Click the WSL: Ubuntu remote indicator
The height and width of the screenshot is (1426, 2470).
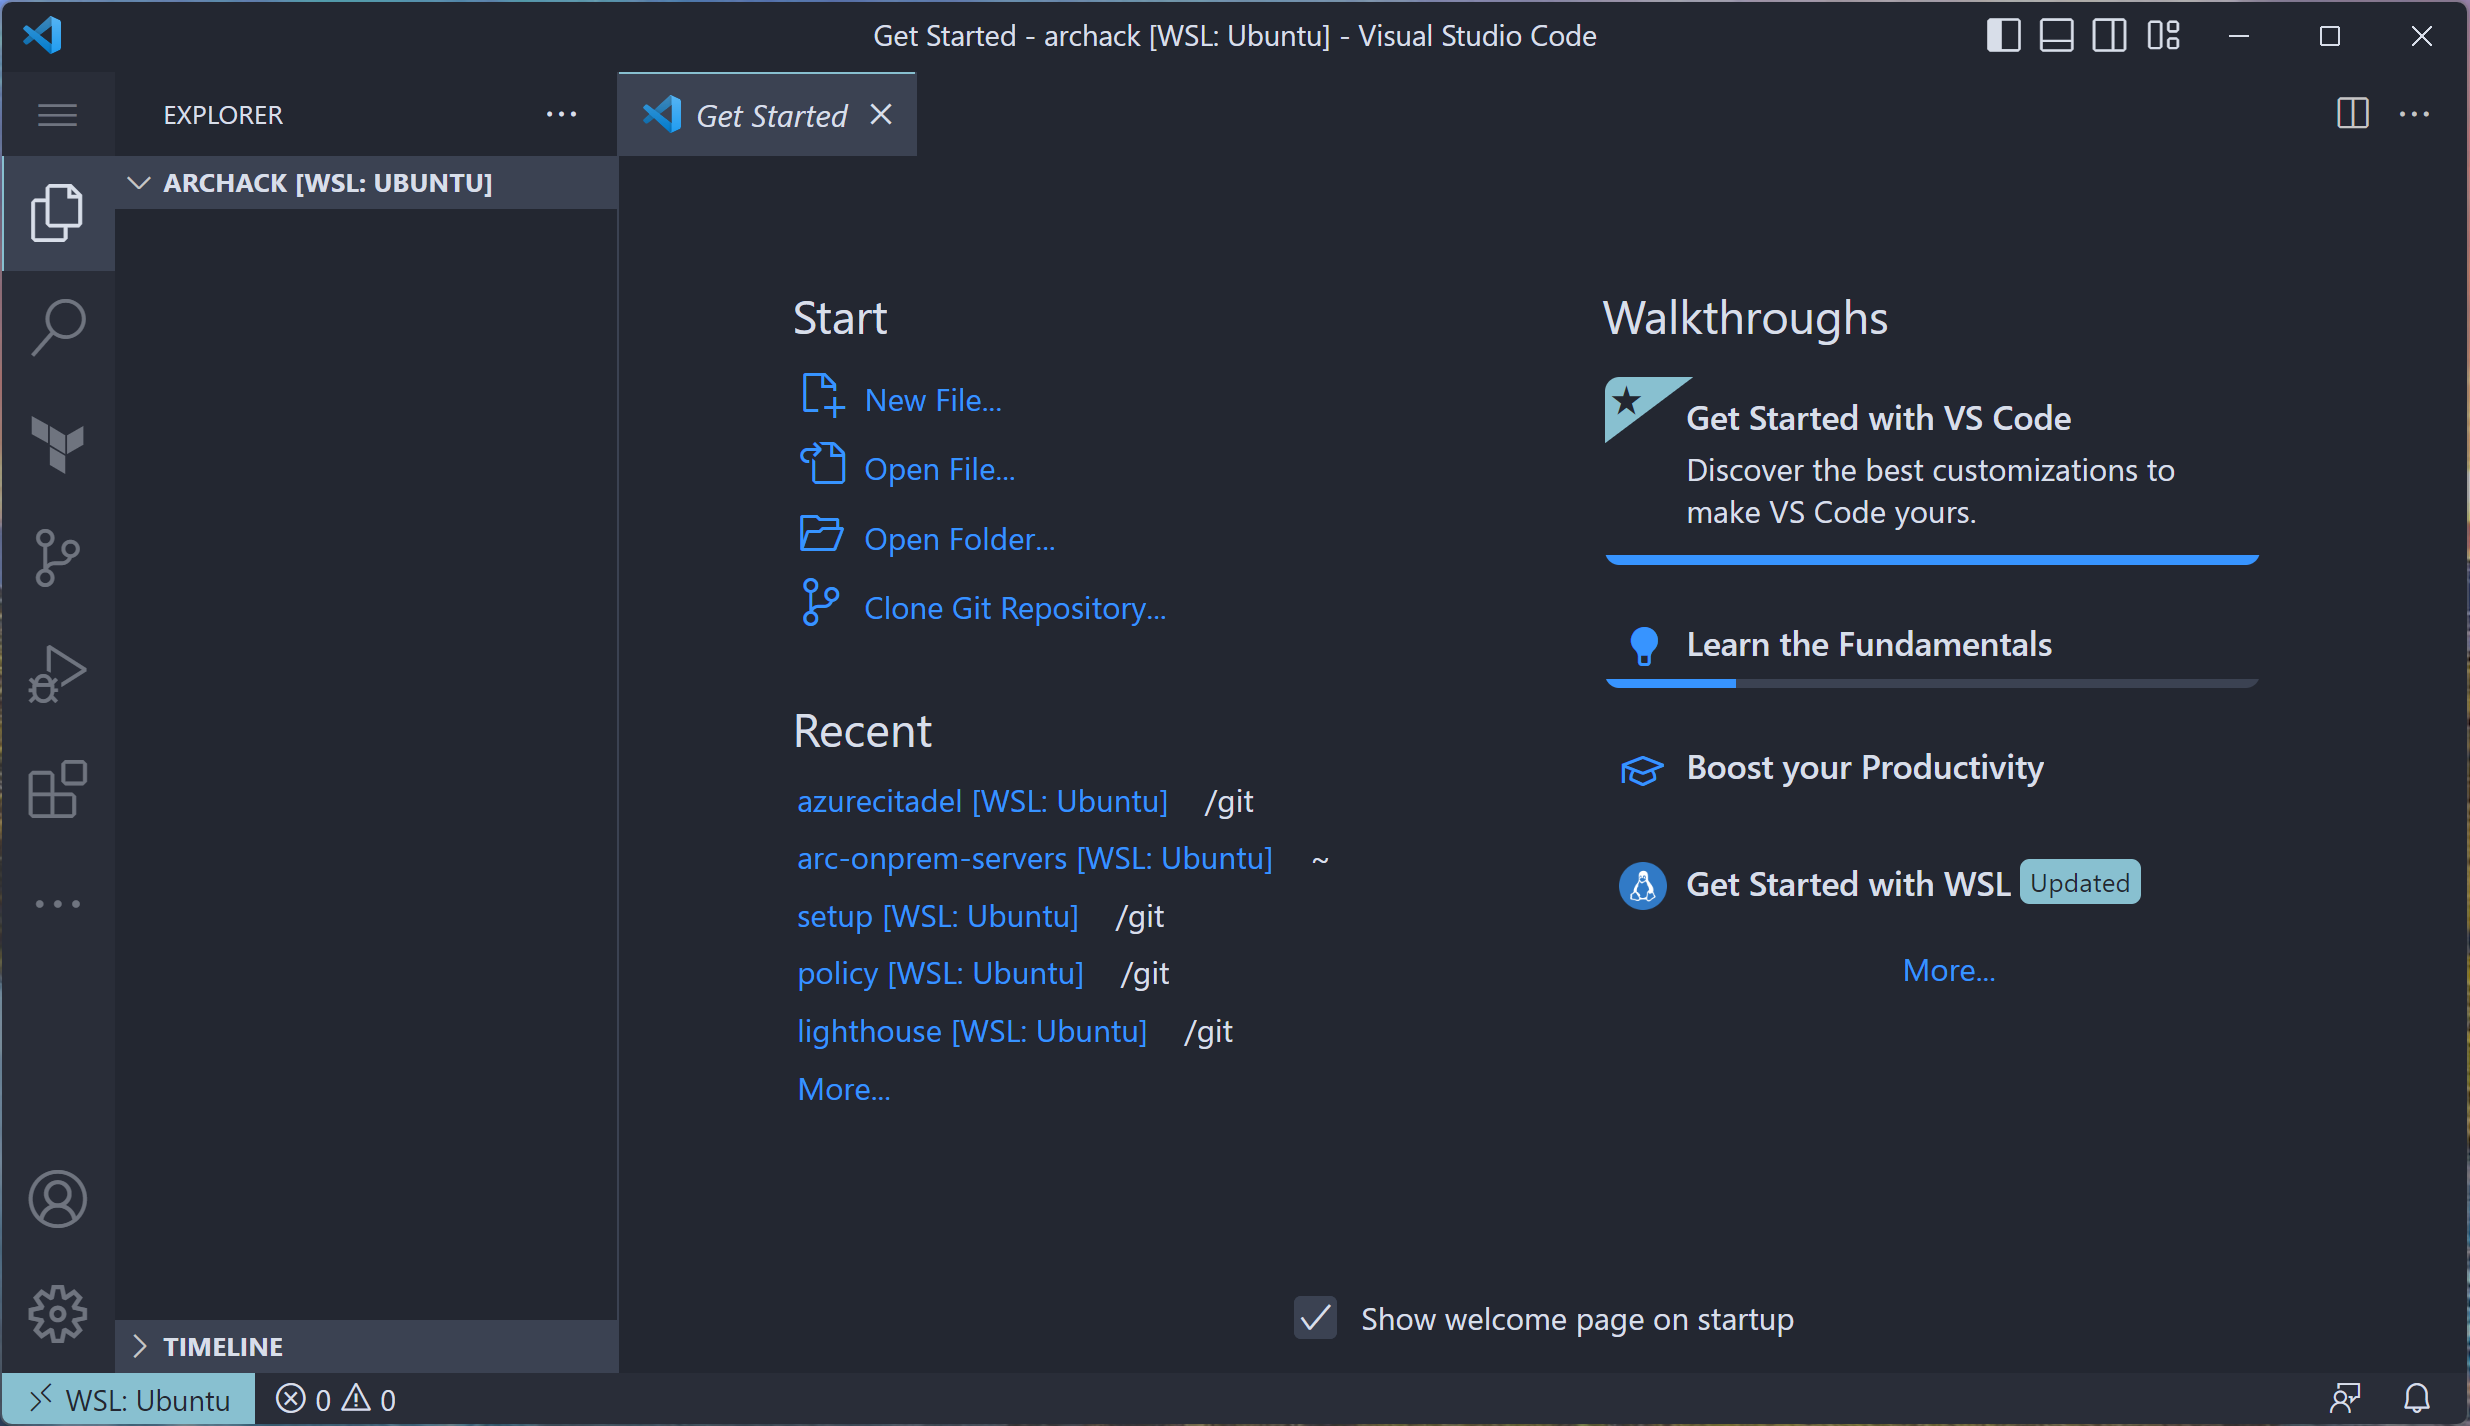(128, 1398)
